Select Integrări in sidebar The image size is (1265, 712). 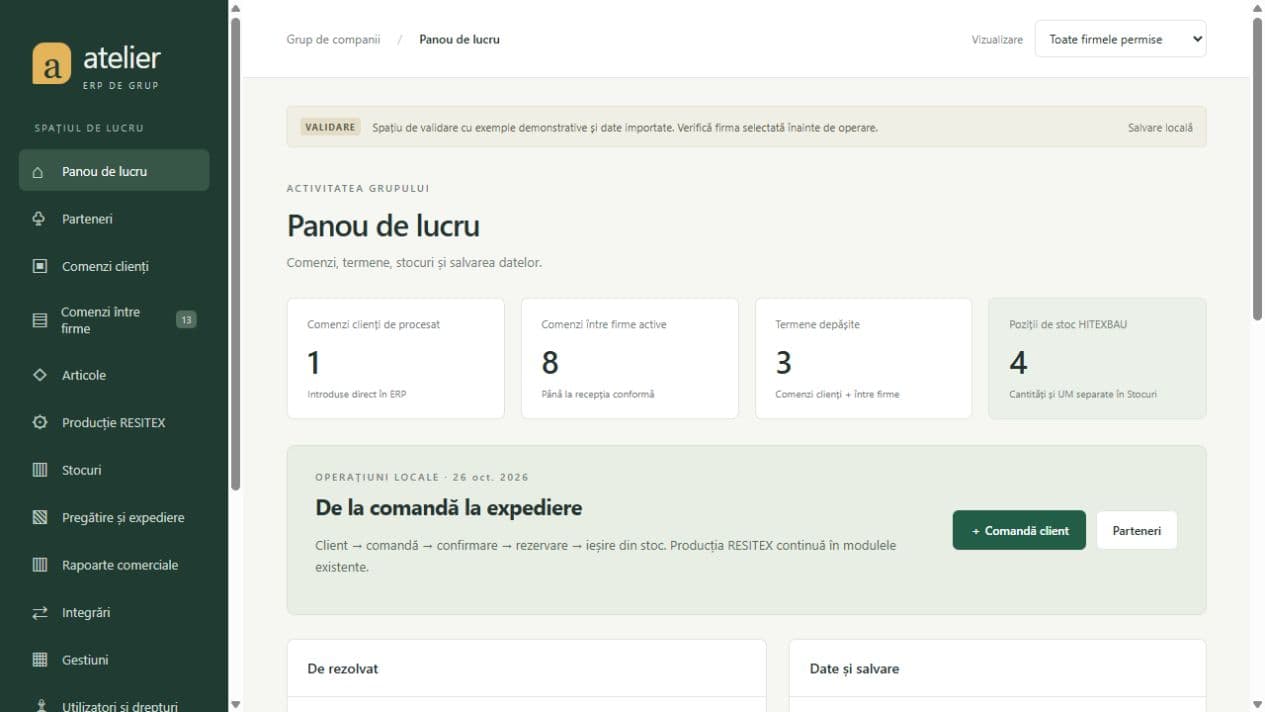[114, 612]
